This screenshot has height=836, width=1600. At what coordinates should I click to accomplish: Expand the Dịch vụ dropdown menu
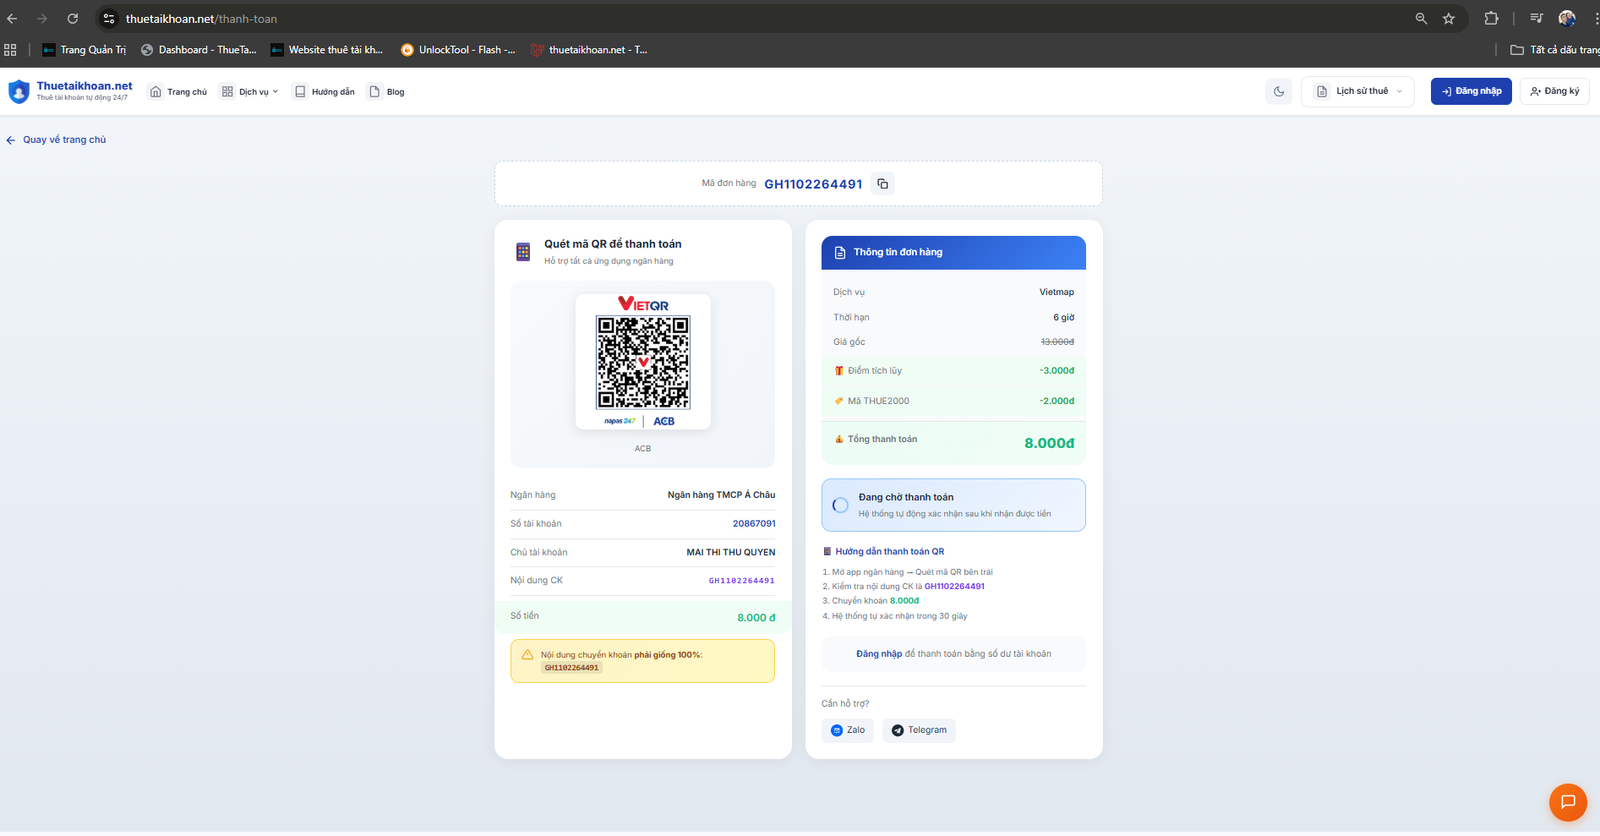(x=250, y=92)
